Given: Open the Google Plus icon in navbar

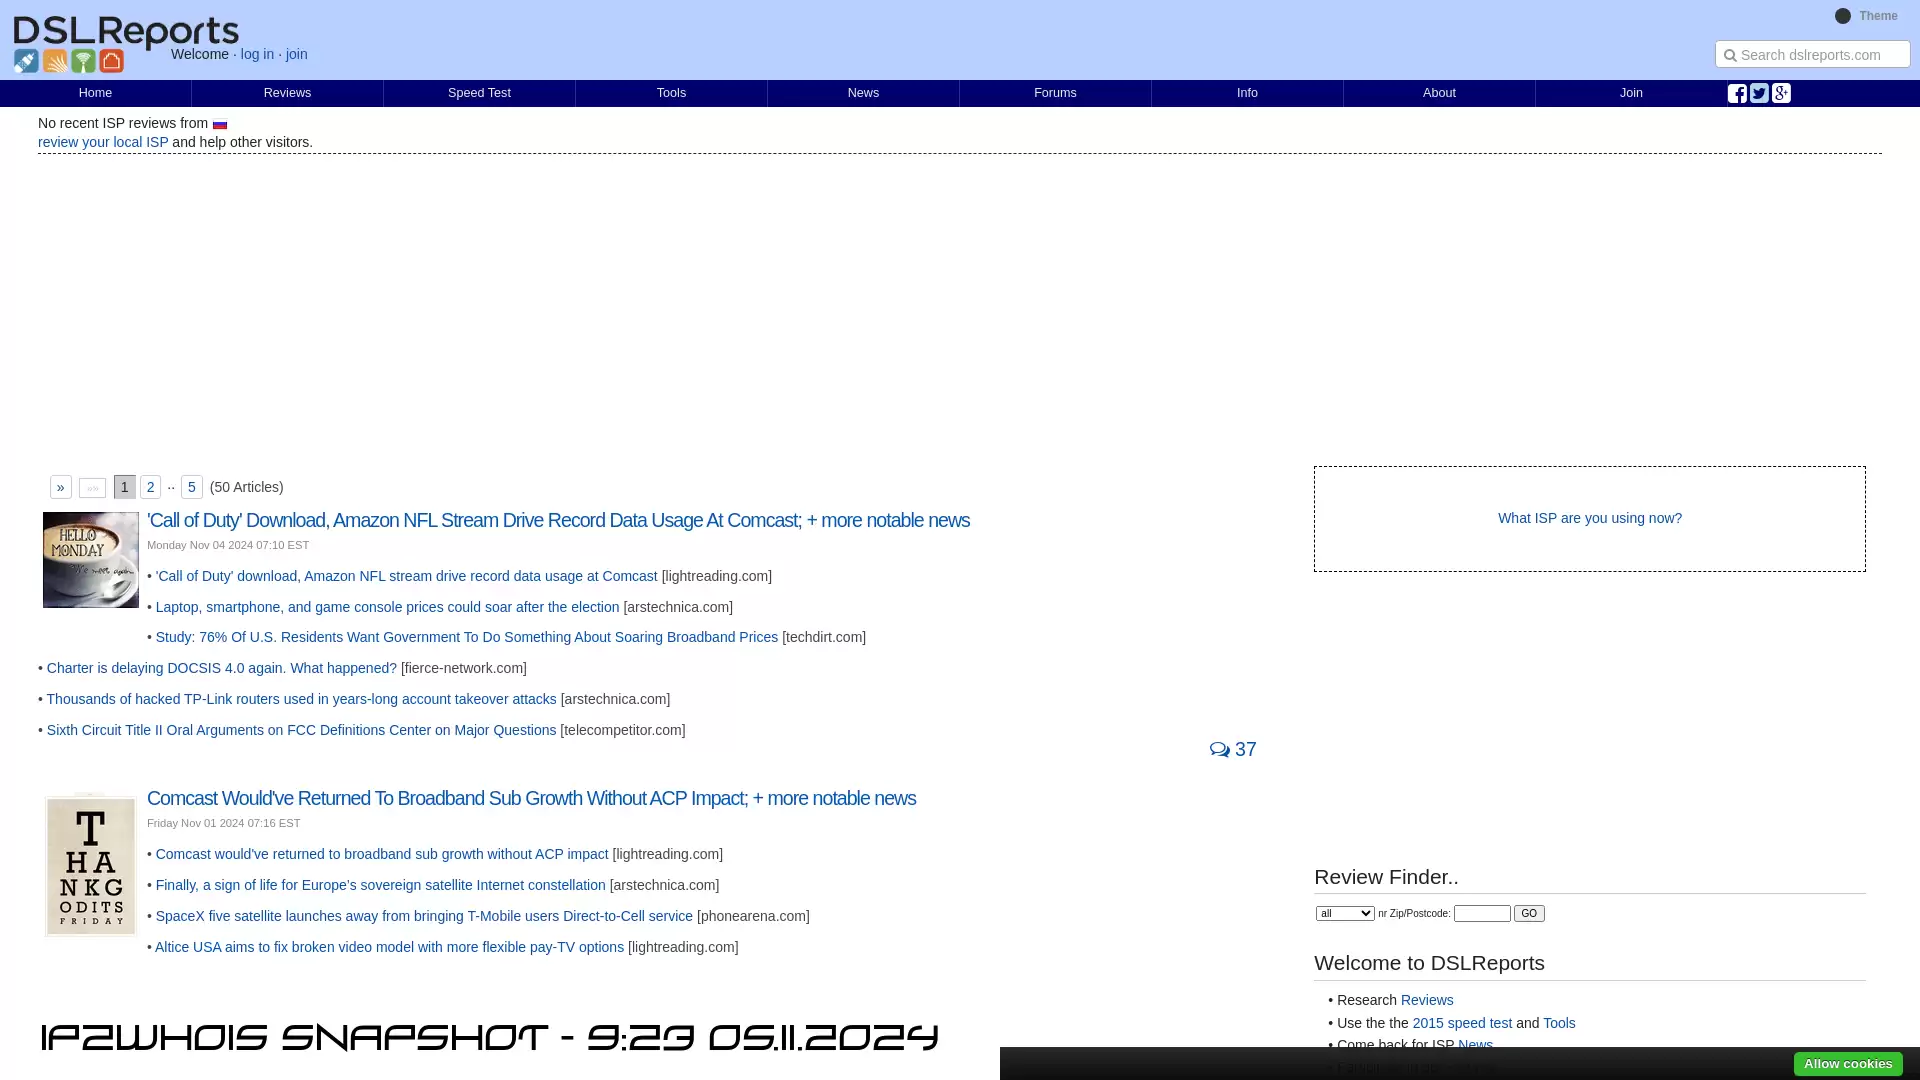Looking at the screenshot, I should 1781,93.
